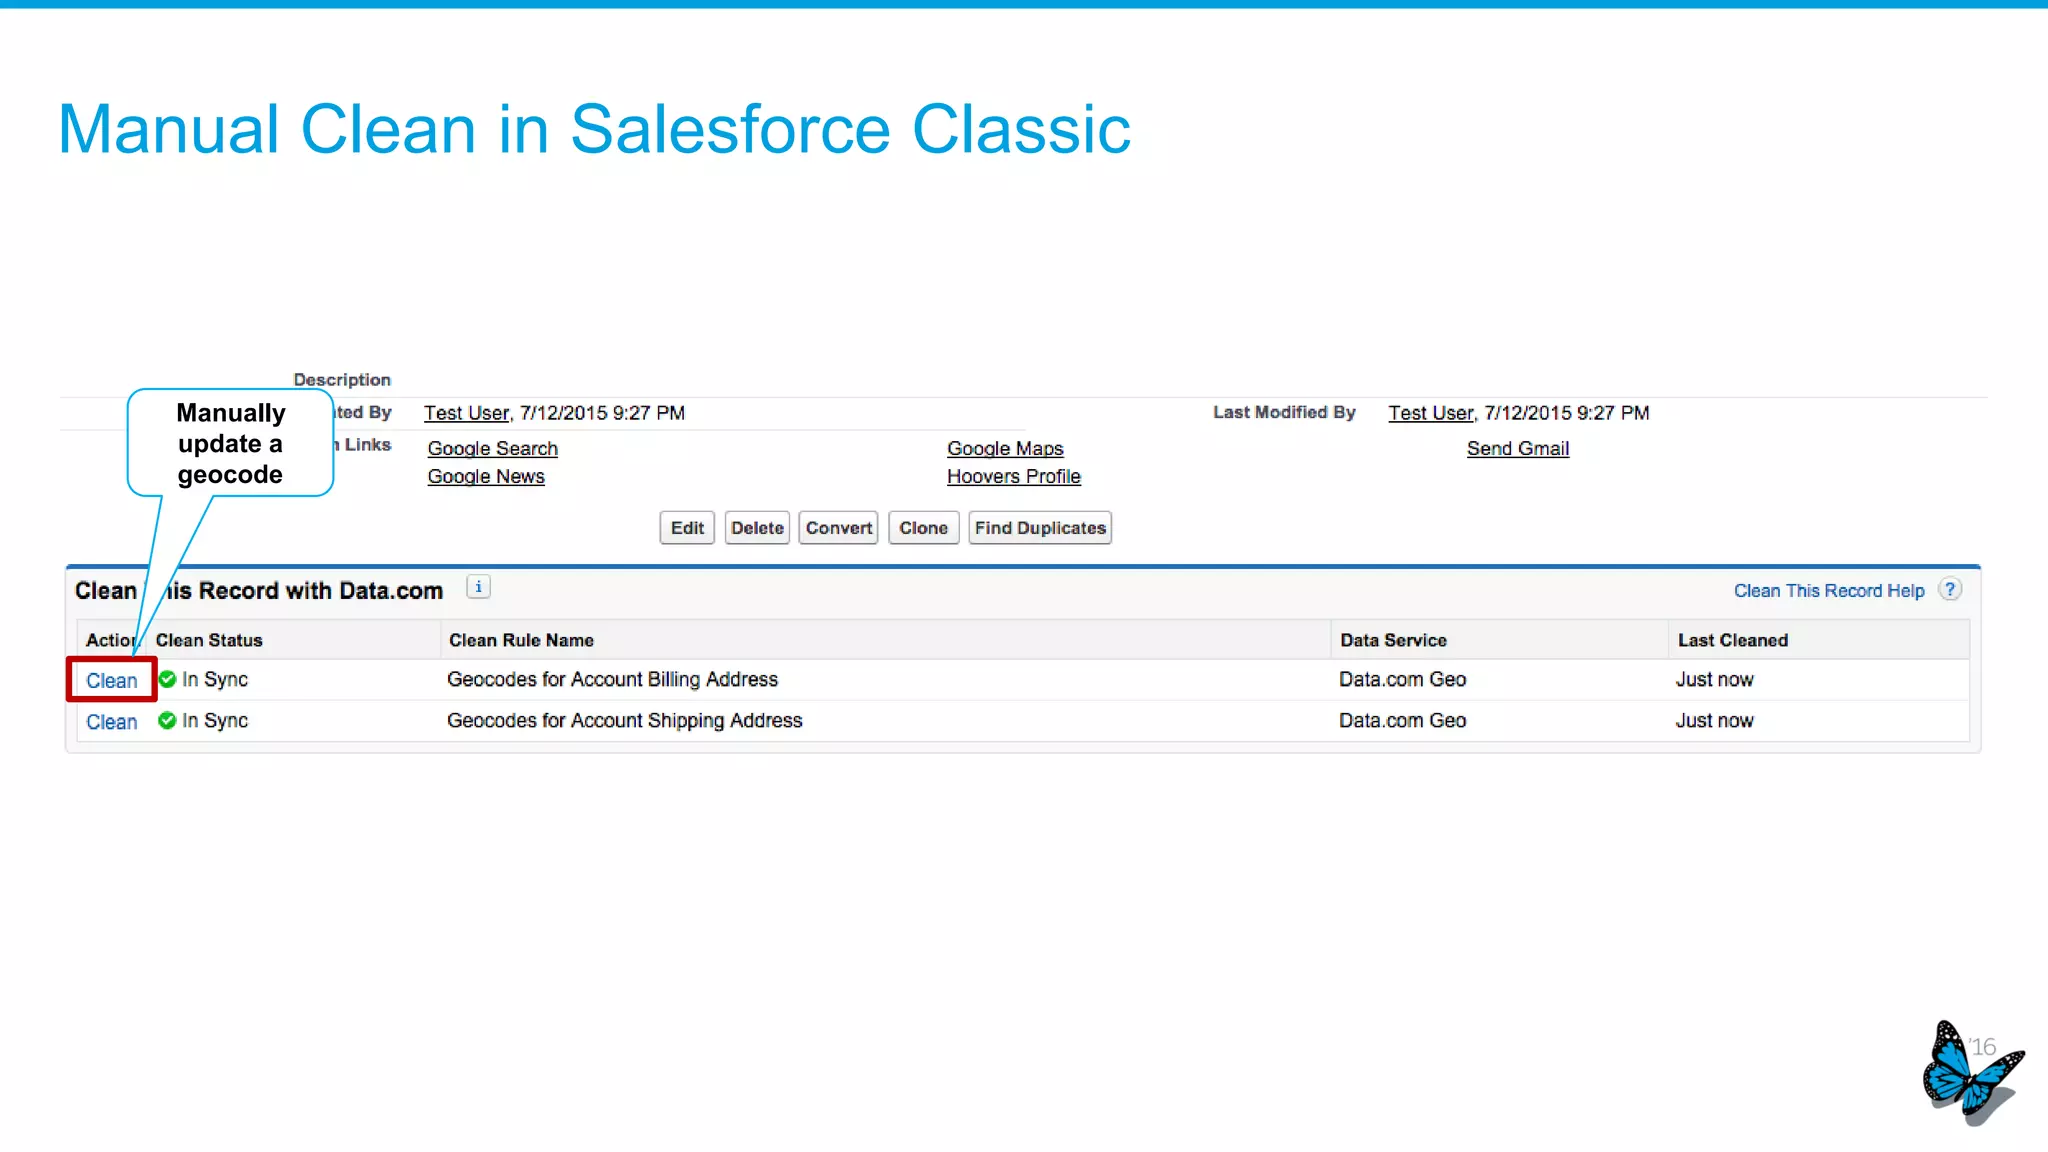Open the Send Gmail link
Image resolution: width=2048 pixels, height=1152 pixels.
(1518, 448)
